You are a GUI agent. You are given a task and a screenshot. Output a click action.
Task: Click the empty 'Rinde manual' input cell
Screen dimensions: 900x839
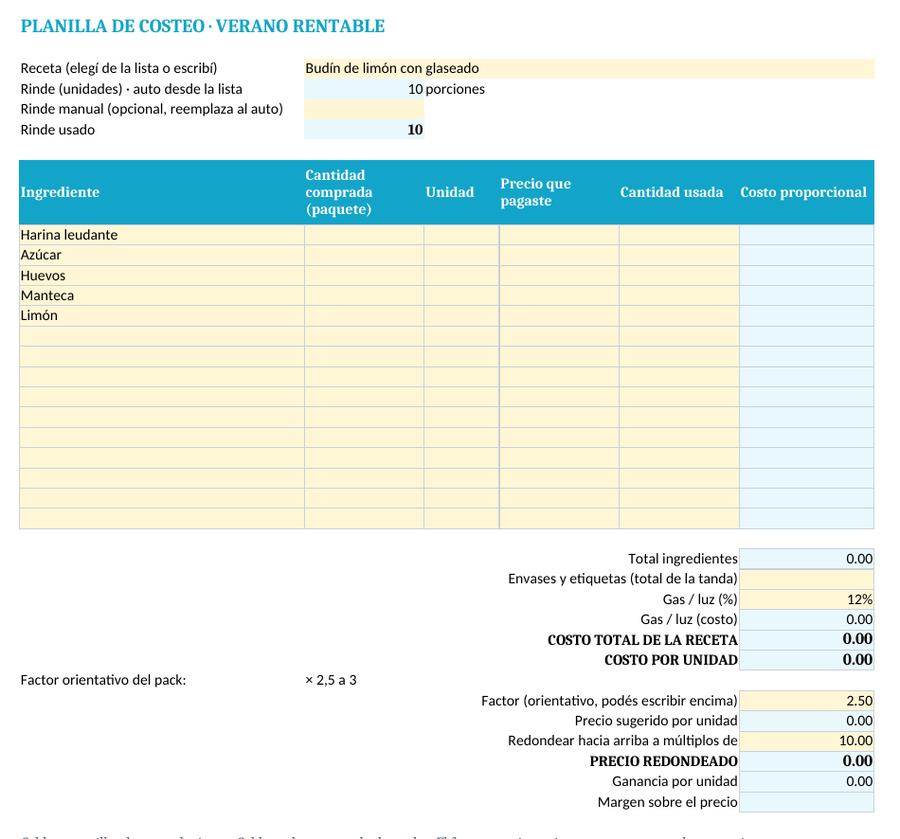coord(364,109)
